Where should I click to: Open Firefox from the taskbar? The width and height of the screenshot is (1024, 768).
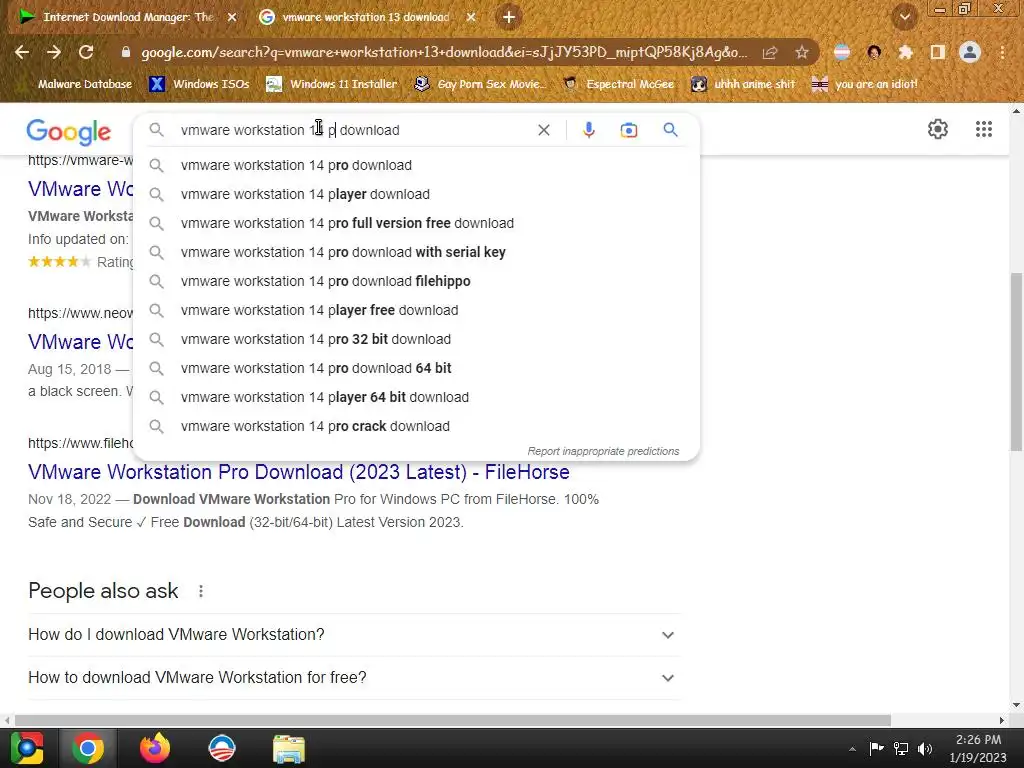(x=155, y=748)
